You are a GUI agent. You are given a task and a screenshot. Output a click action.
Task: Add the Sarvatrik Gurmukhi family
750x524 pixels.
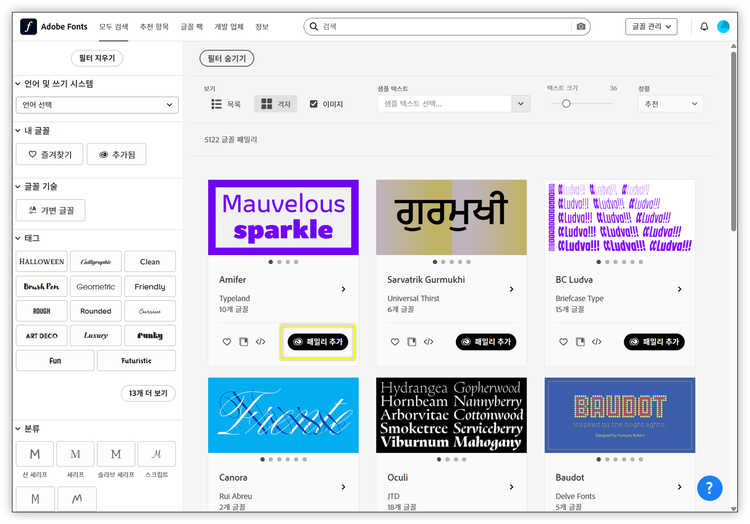tap(486, 342)
